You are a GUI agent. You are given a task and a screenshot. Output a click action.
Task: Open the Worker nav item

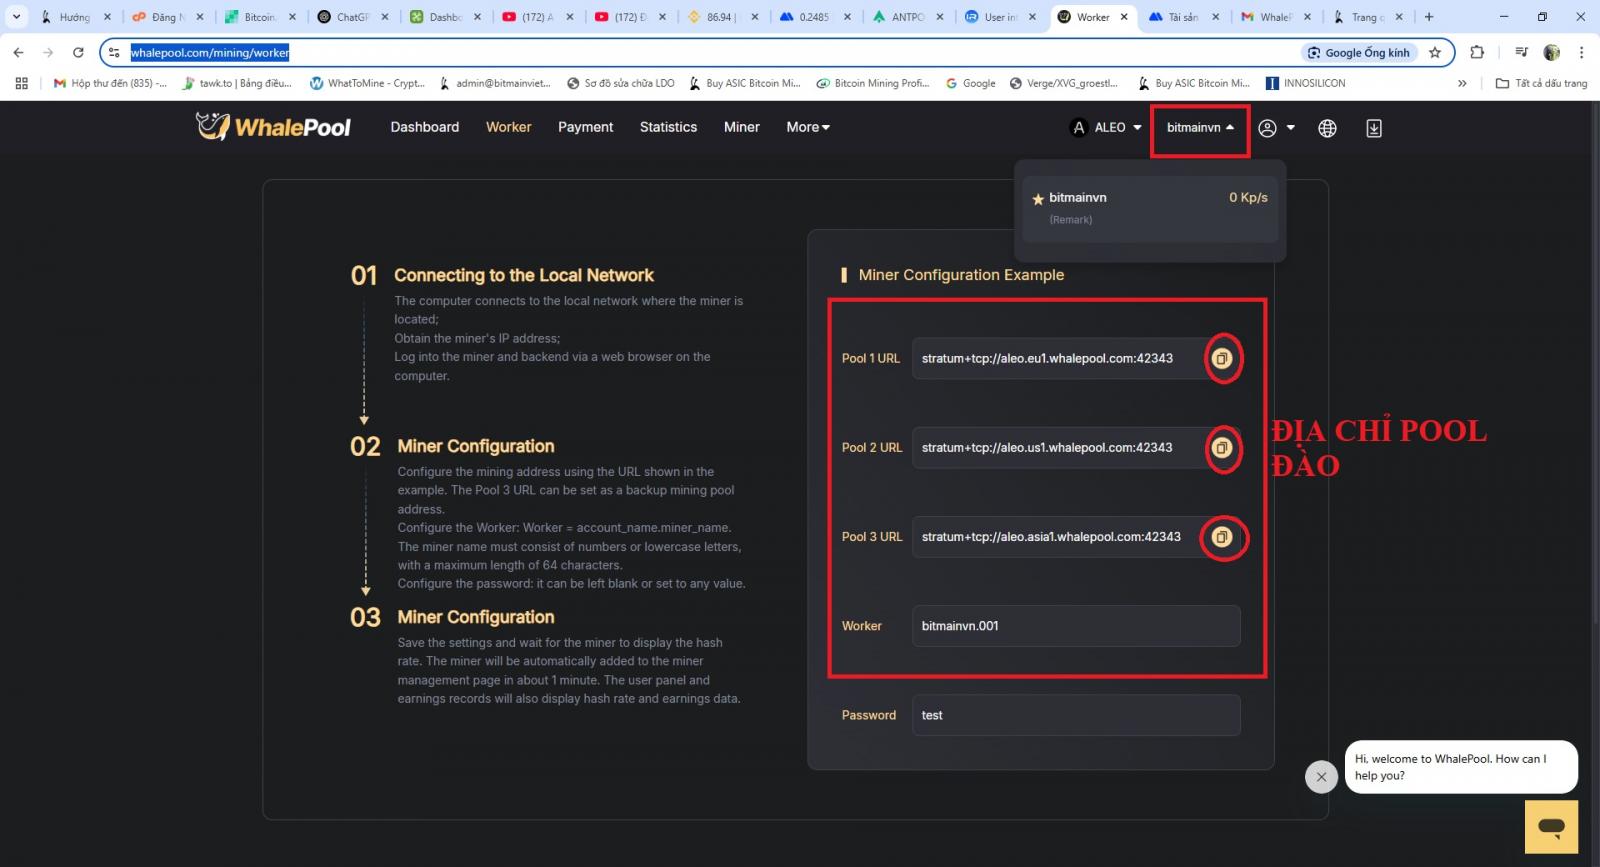[509, 127]
